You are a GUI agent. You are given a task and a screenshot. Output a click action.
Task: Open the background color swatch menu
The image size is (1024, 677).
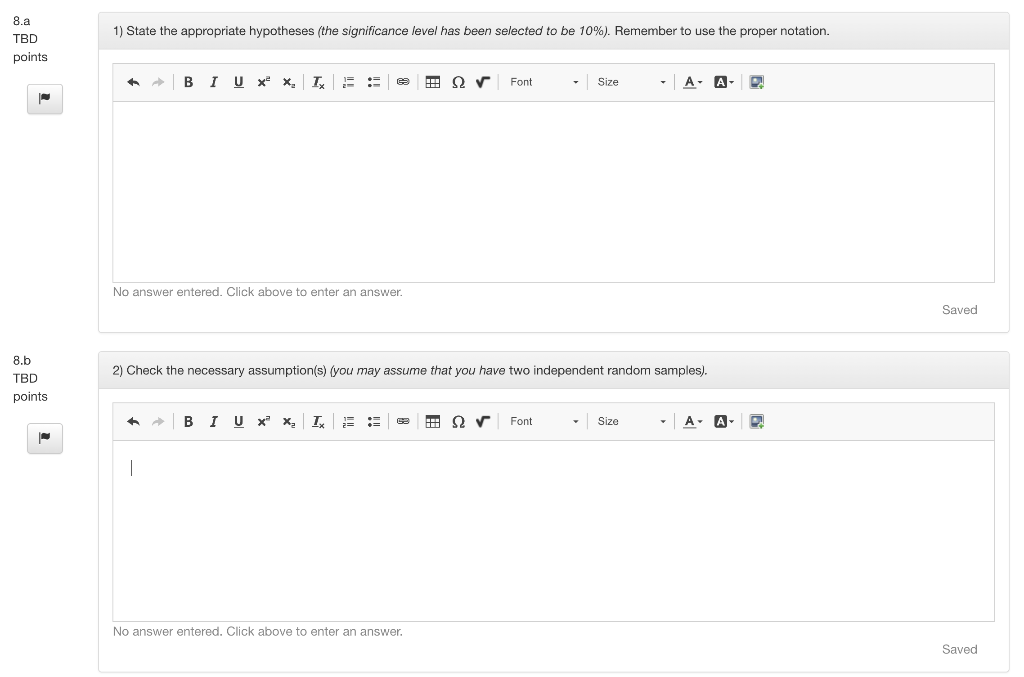pyautogui.click(x=722, y=82)
